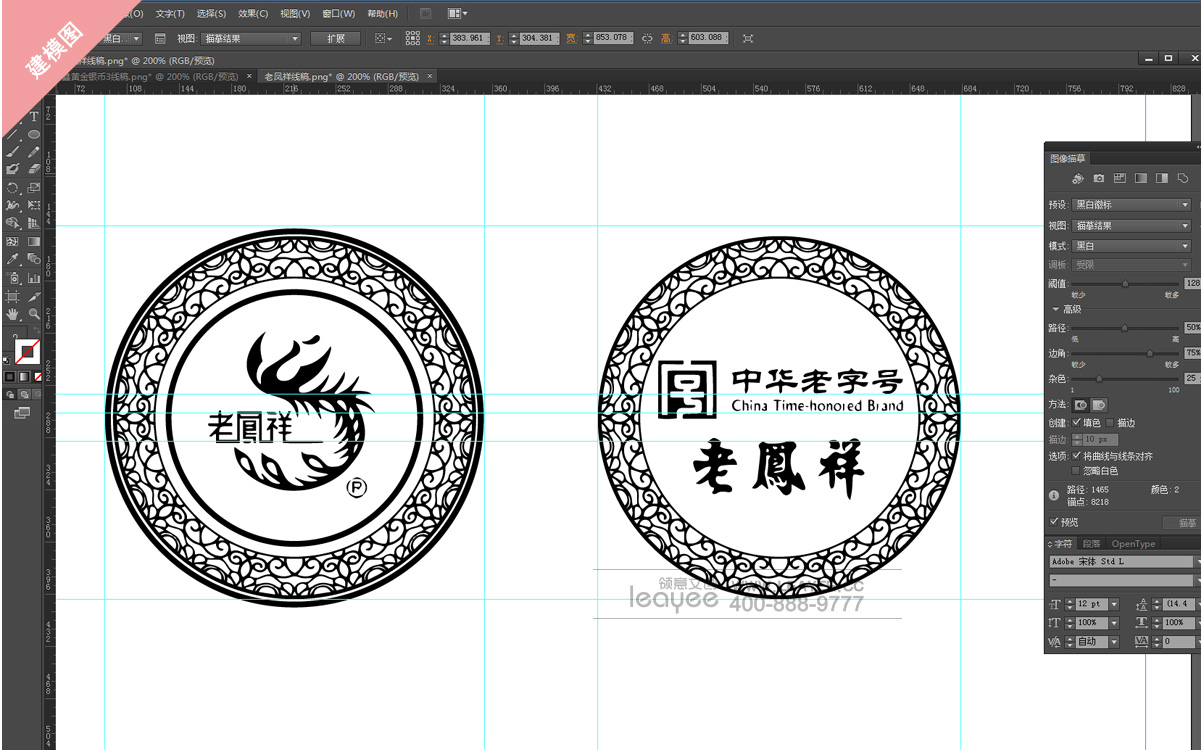Open the 效果(C) menu
This screenshot has height=750, width=1201.
(x=253, y=14)
